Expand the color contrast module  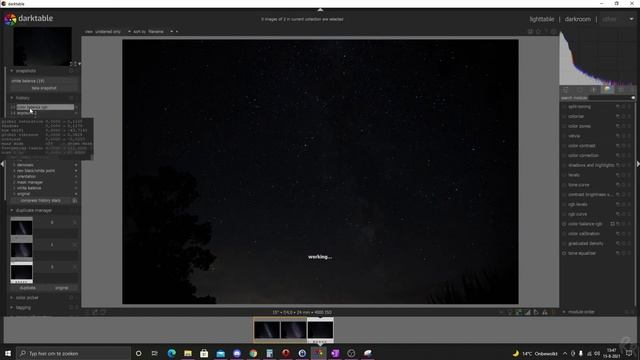pyautogui.click(x=582, y=146)
